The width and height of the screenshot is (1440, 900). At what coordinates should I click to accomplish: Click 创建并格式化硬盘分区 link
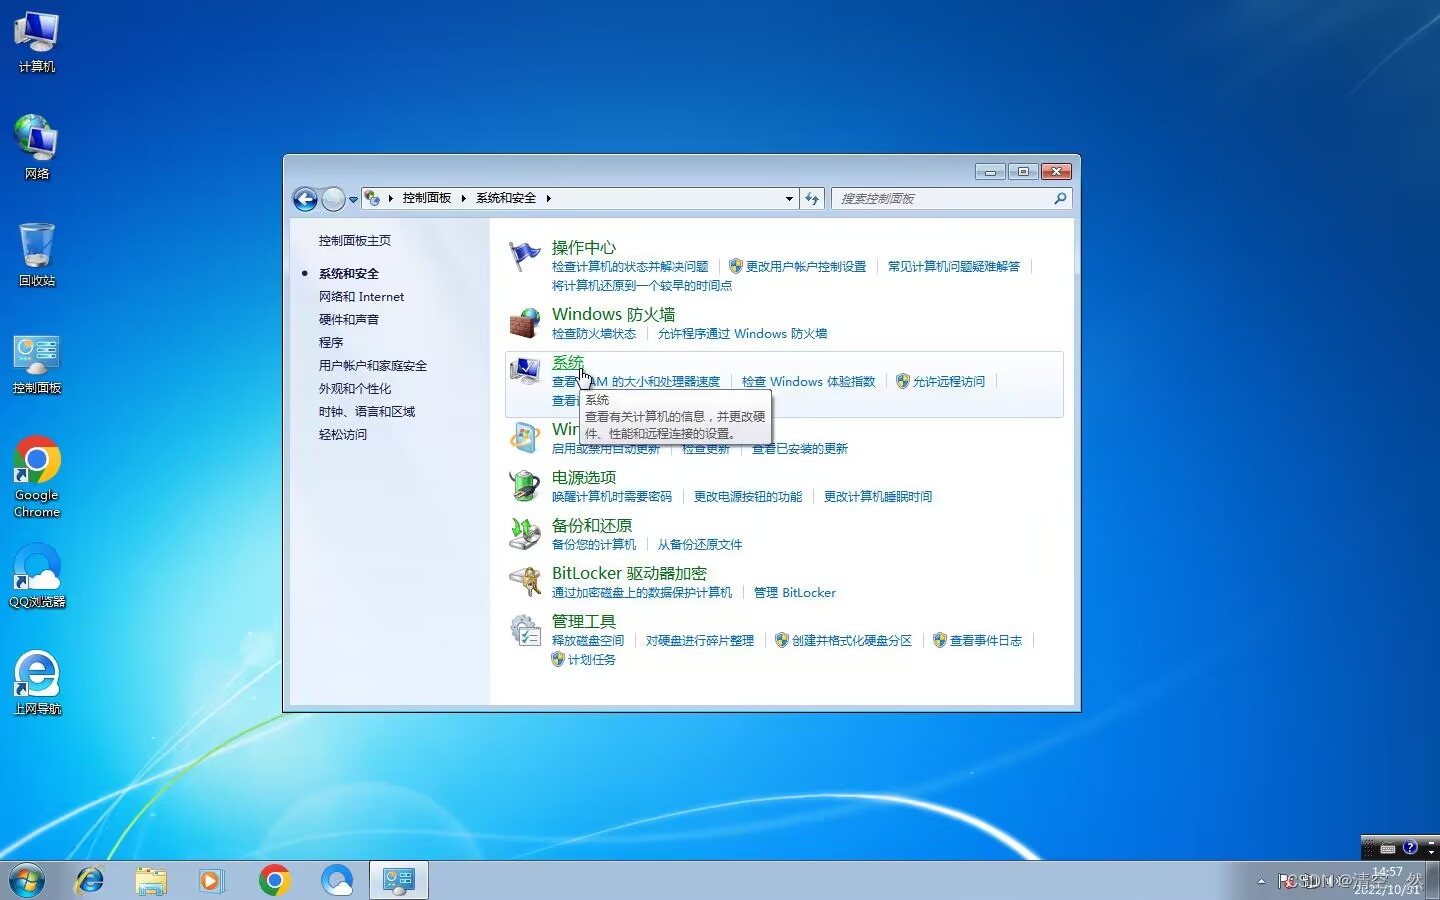pos(852,640)
